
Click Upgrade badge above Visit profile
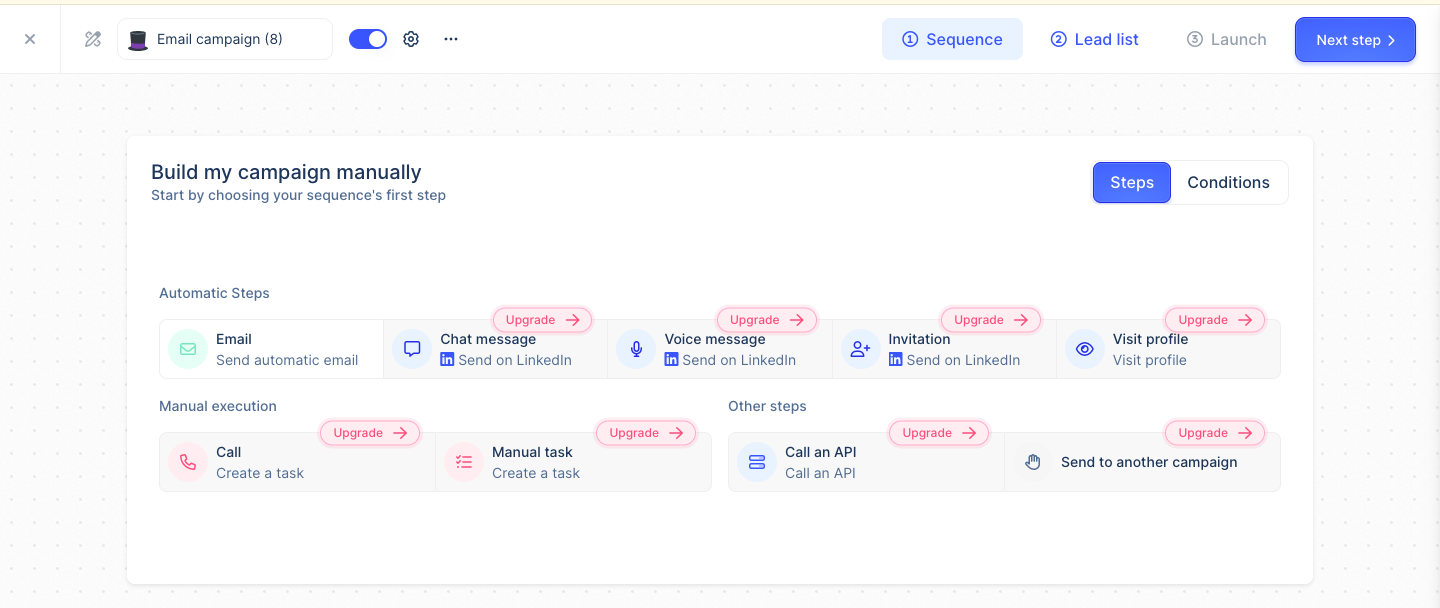pyautogui.click(x=1215, y=320)
